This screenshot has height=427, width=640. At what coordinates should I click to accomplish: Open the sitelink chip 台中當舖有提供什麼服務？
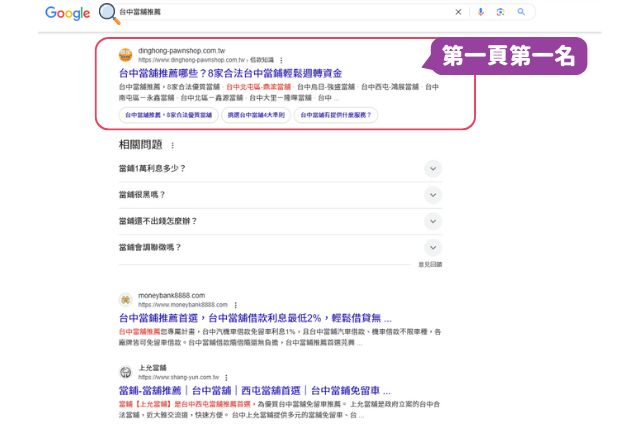tap(336, 115)
